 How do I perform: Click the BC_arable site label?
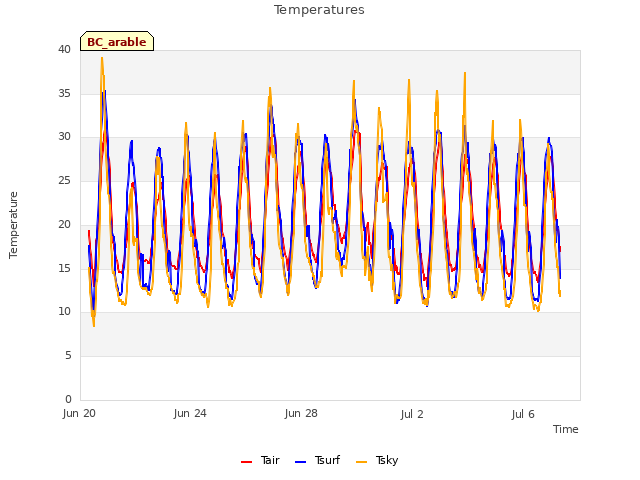tap(117, 41)
